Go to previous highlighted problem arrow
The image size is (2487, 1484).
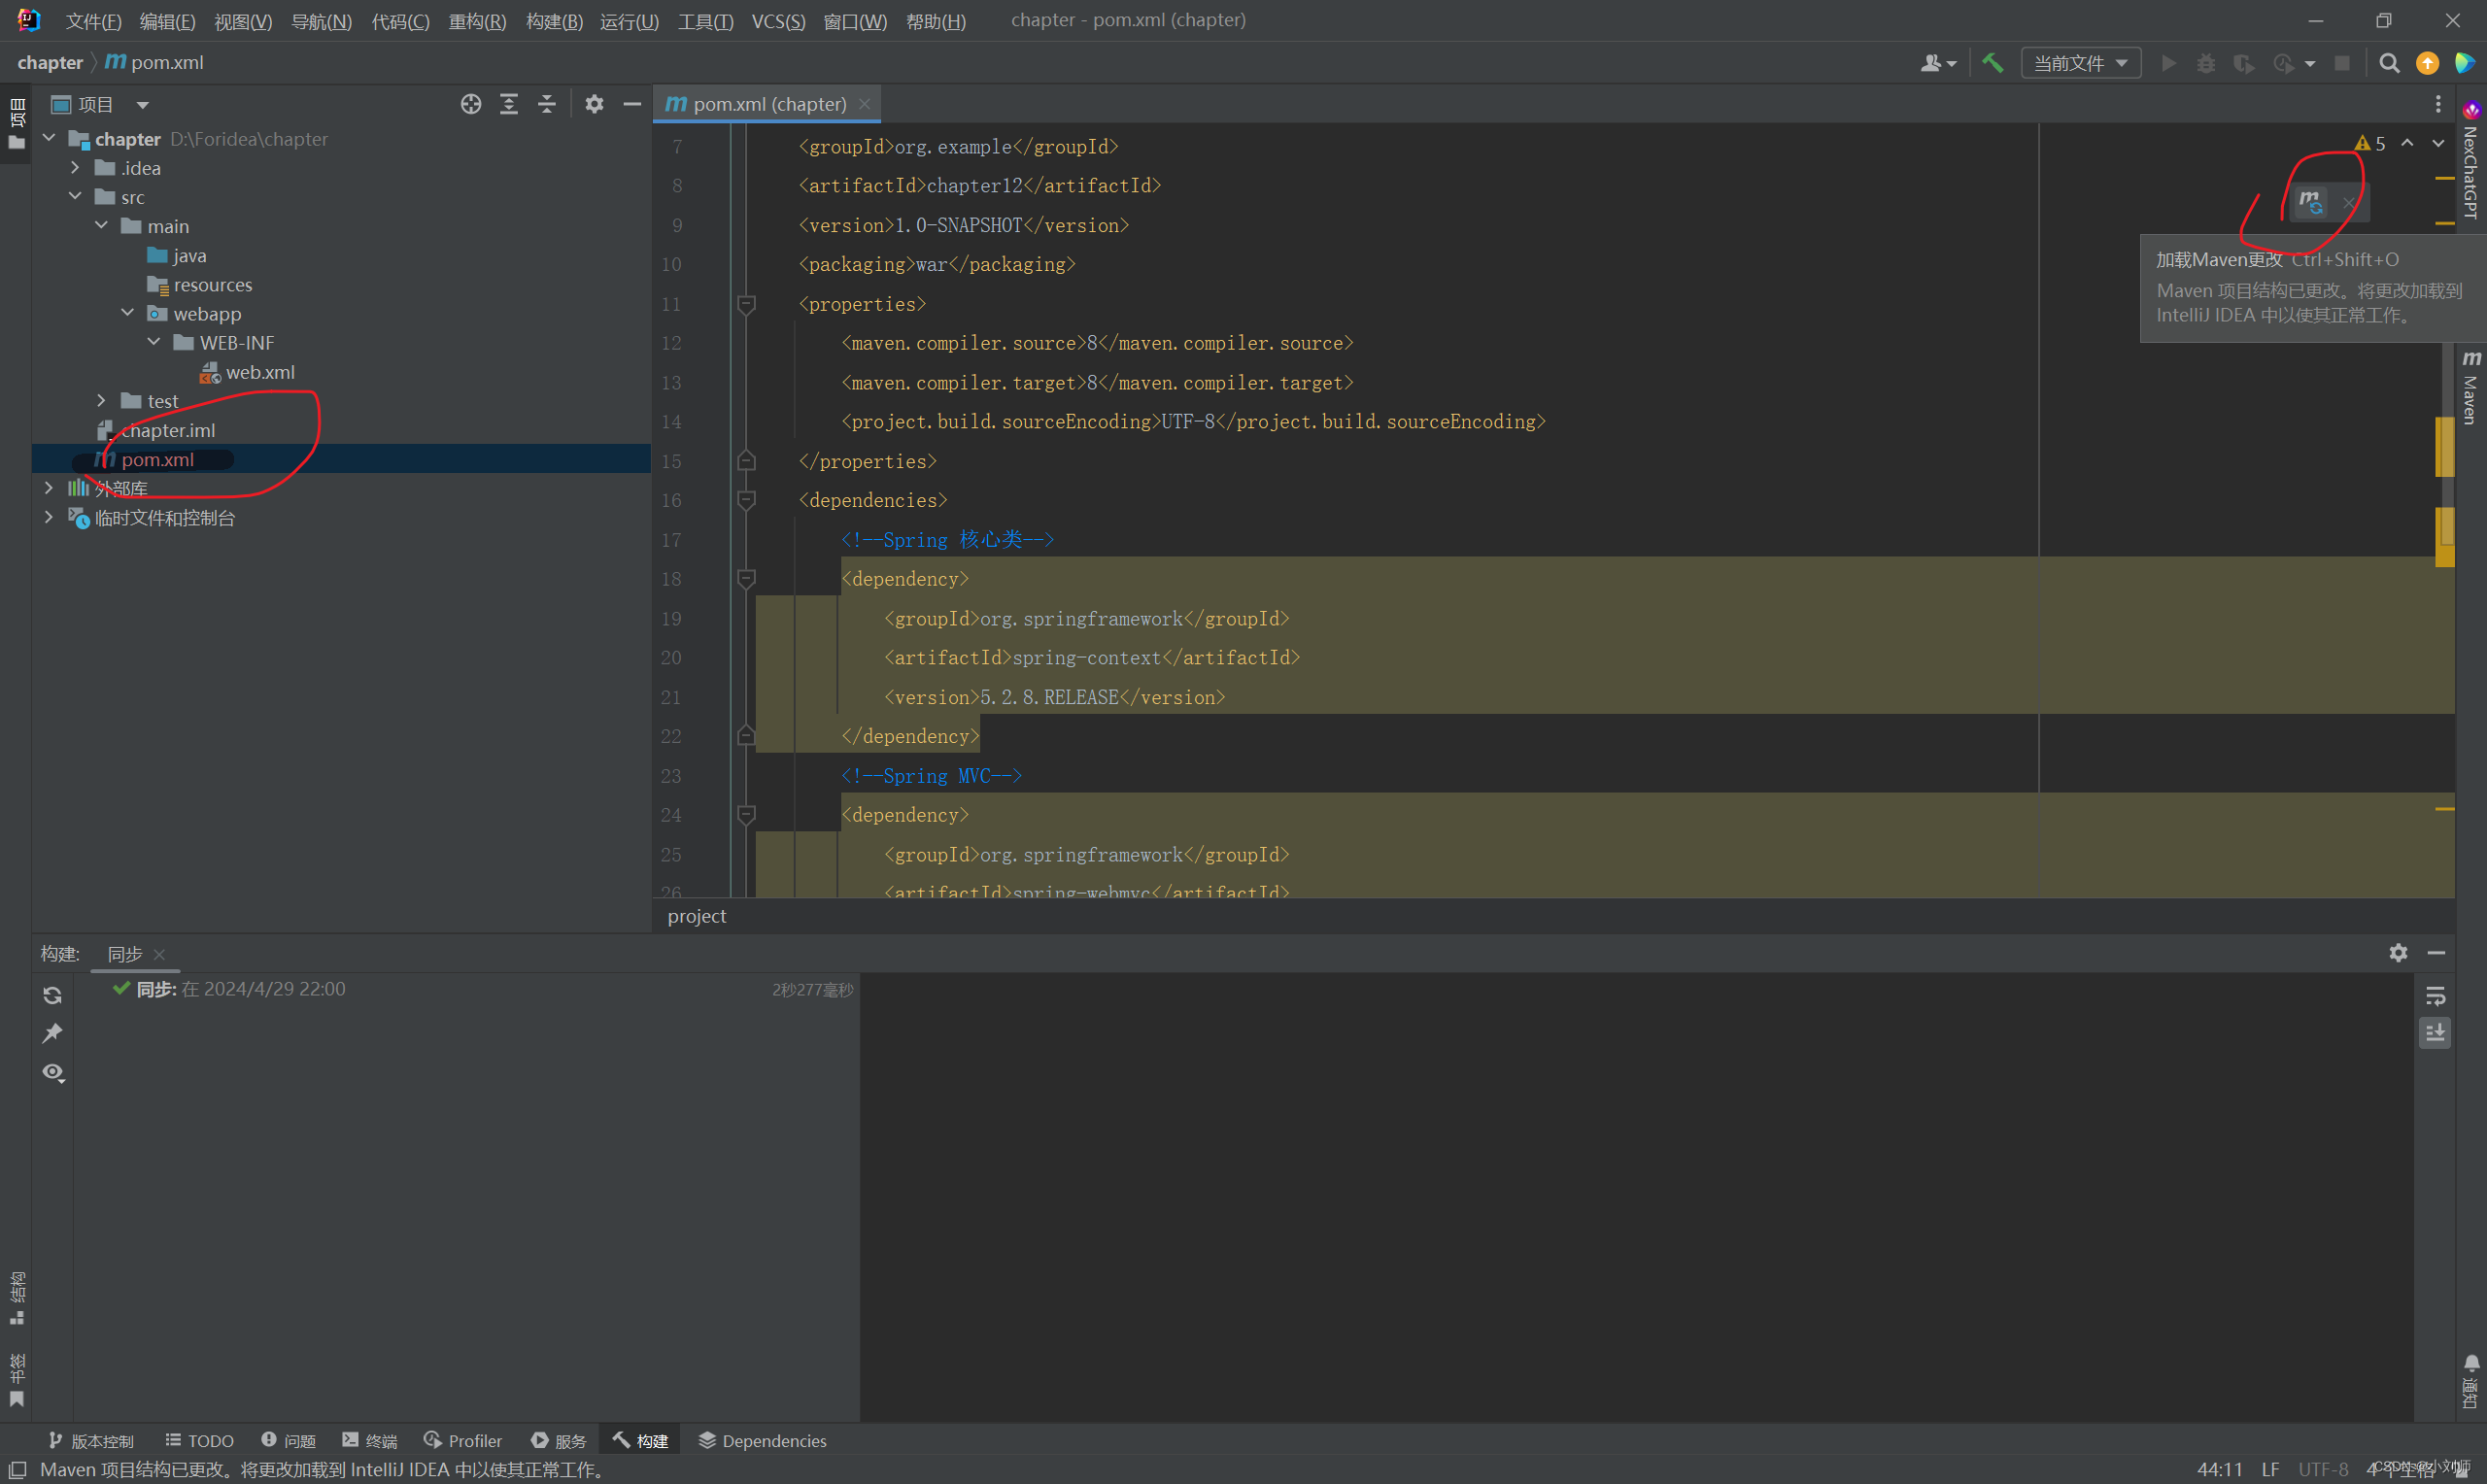coord(2407,144)
